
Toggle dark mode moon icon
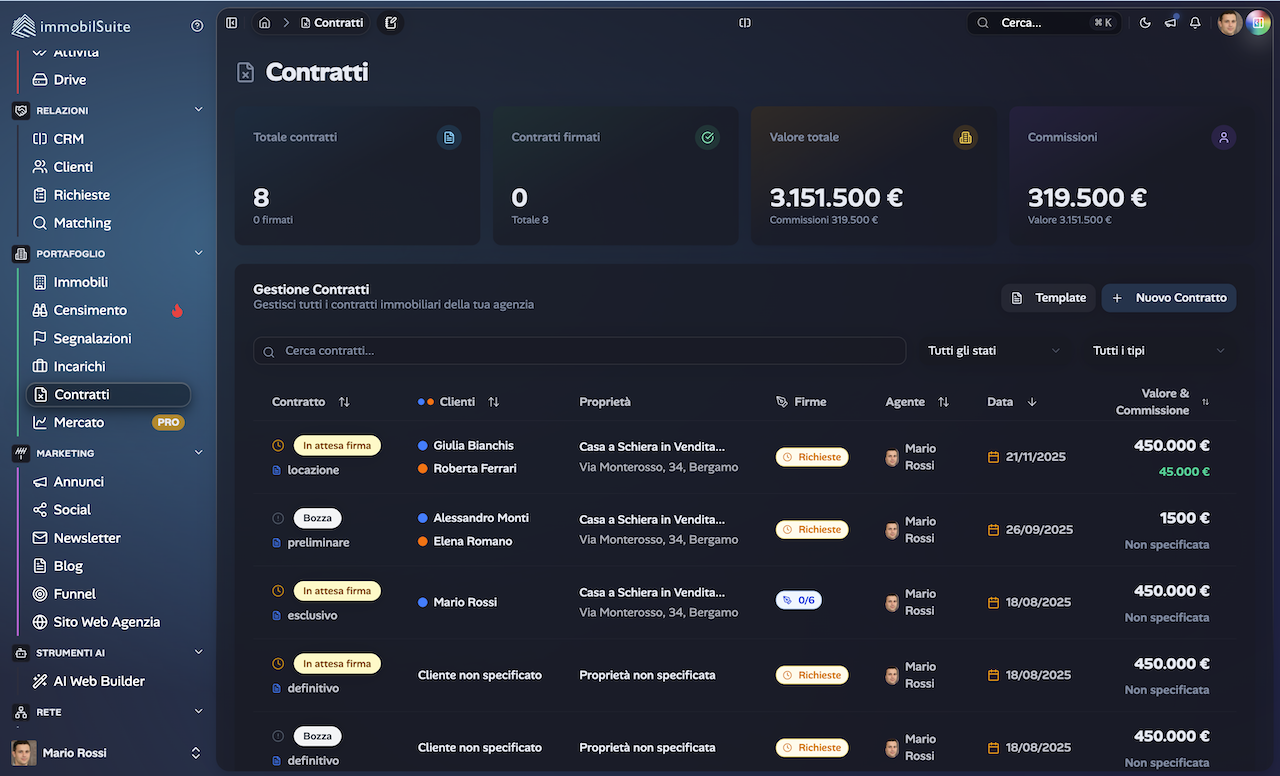point(1145,23)
